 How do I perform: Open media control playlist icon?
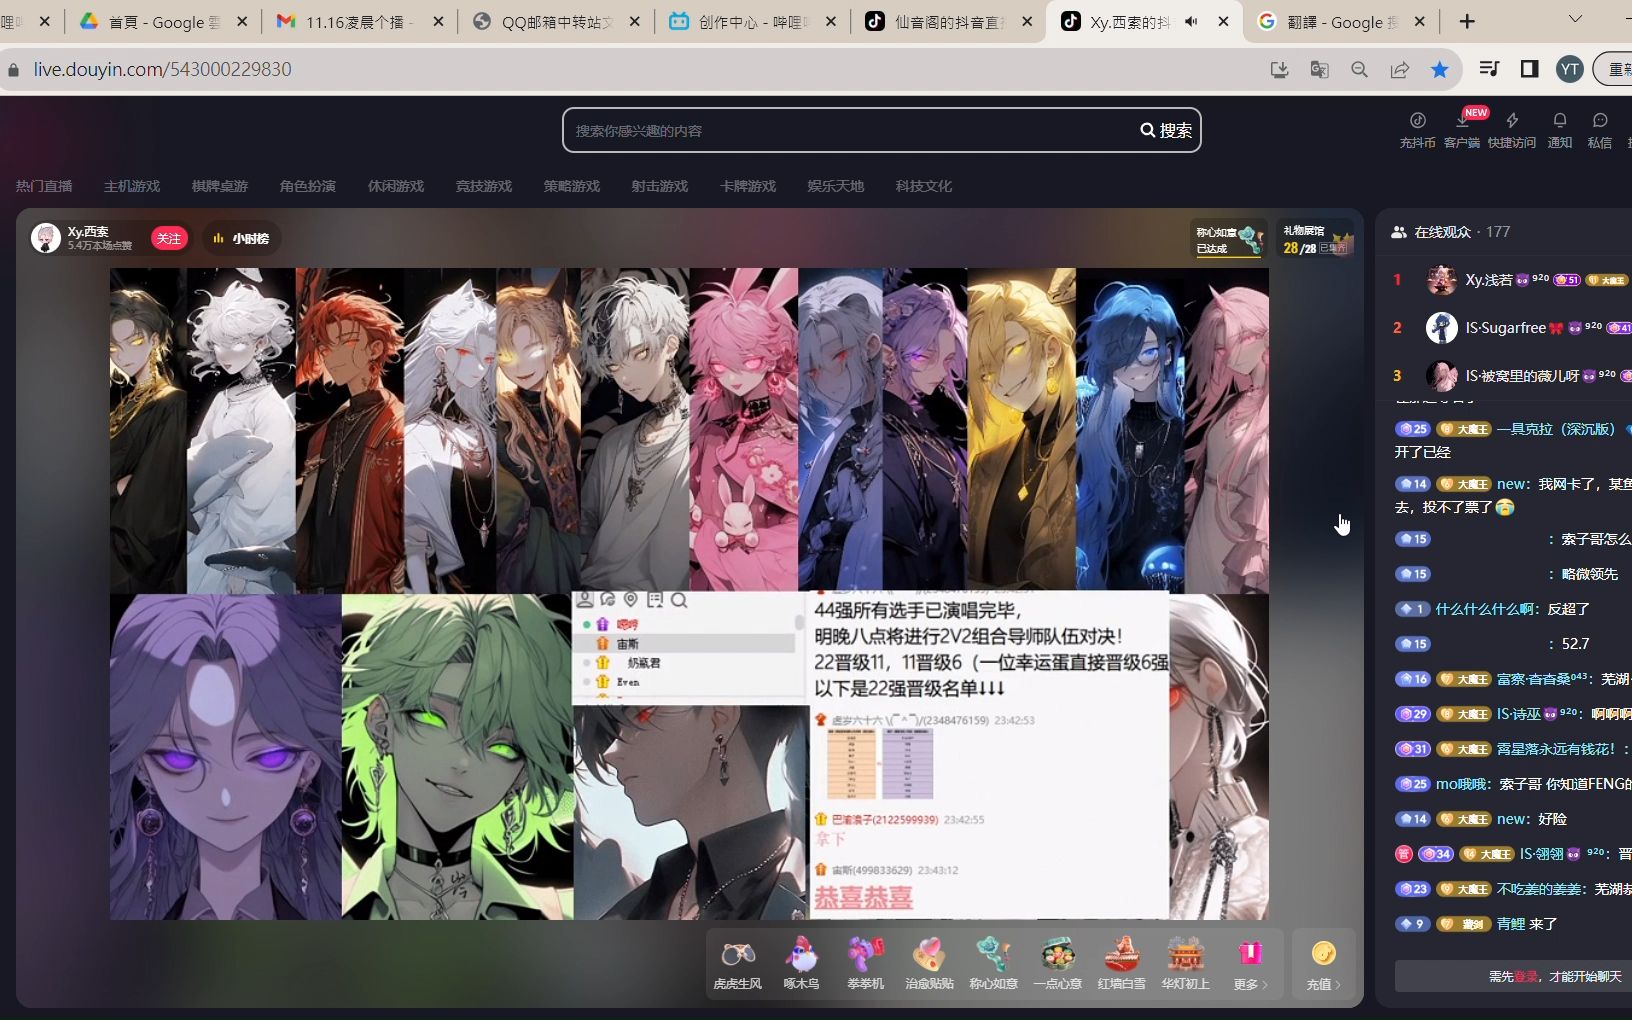click(1489, 68)
